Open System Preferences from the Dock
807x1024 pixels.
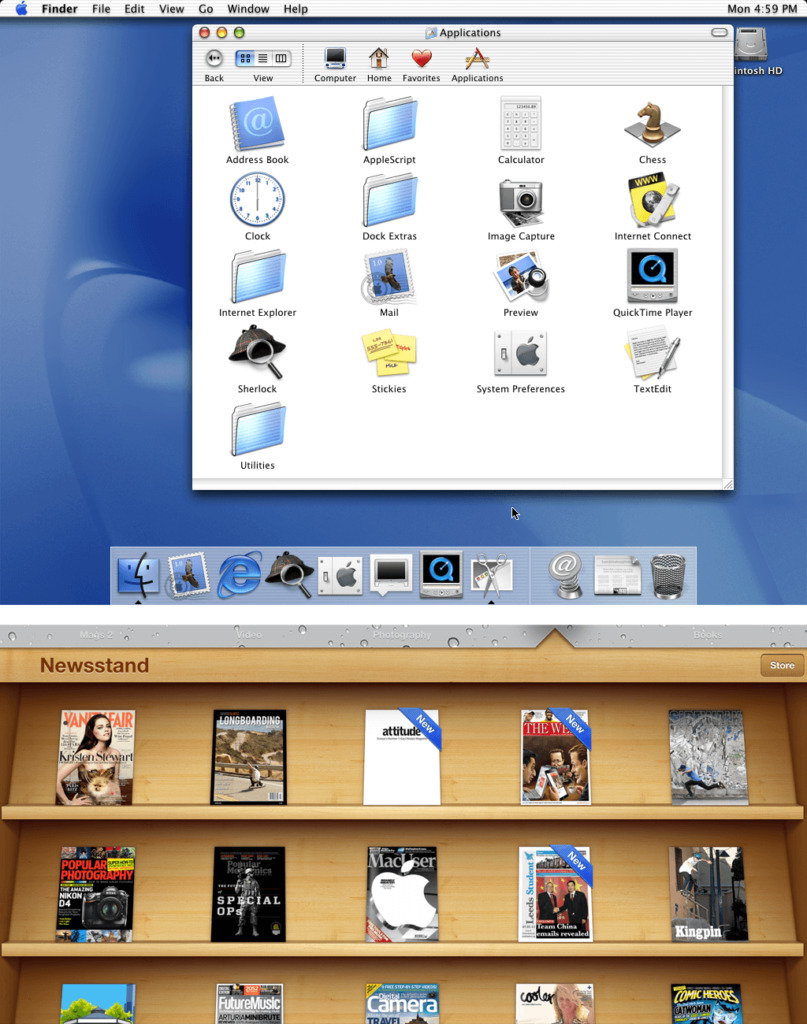340,576
